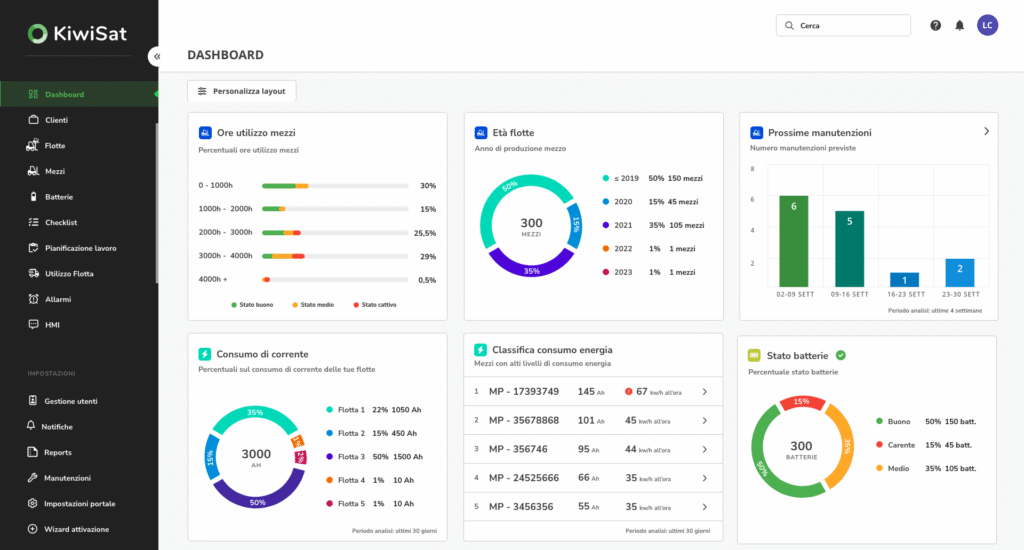Screen dimensions: 1024x550
Task: Open details chevron for MP - 3456356
Action: [x=705, y=507]
